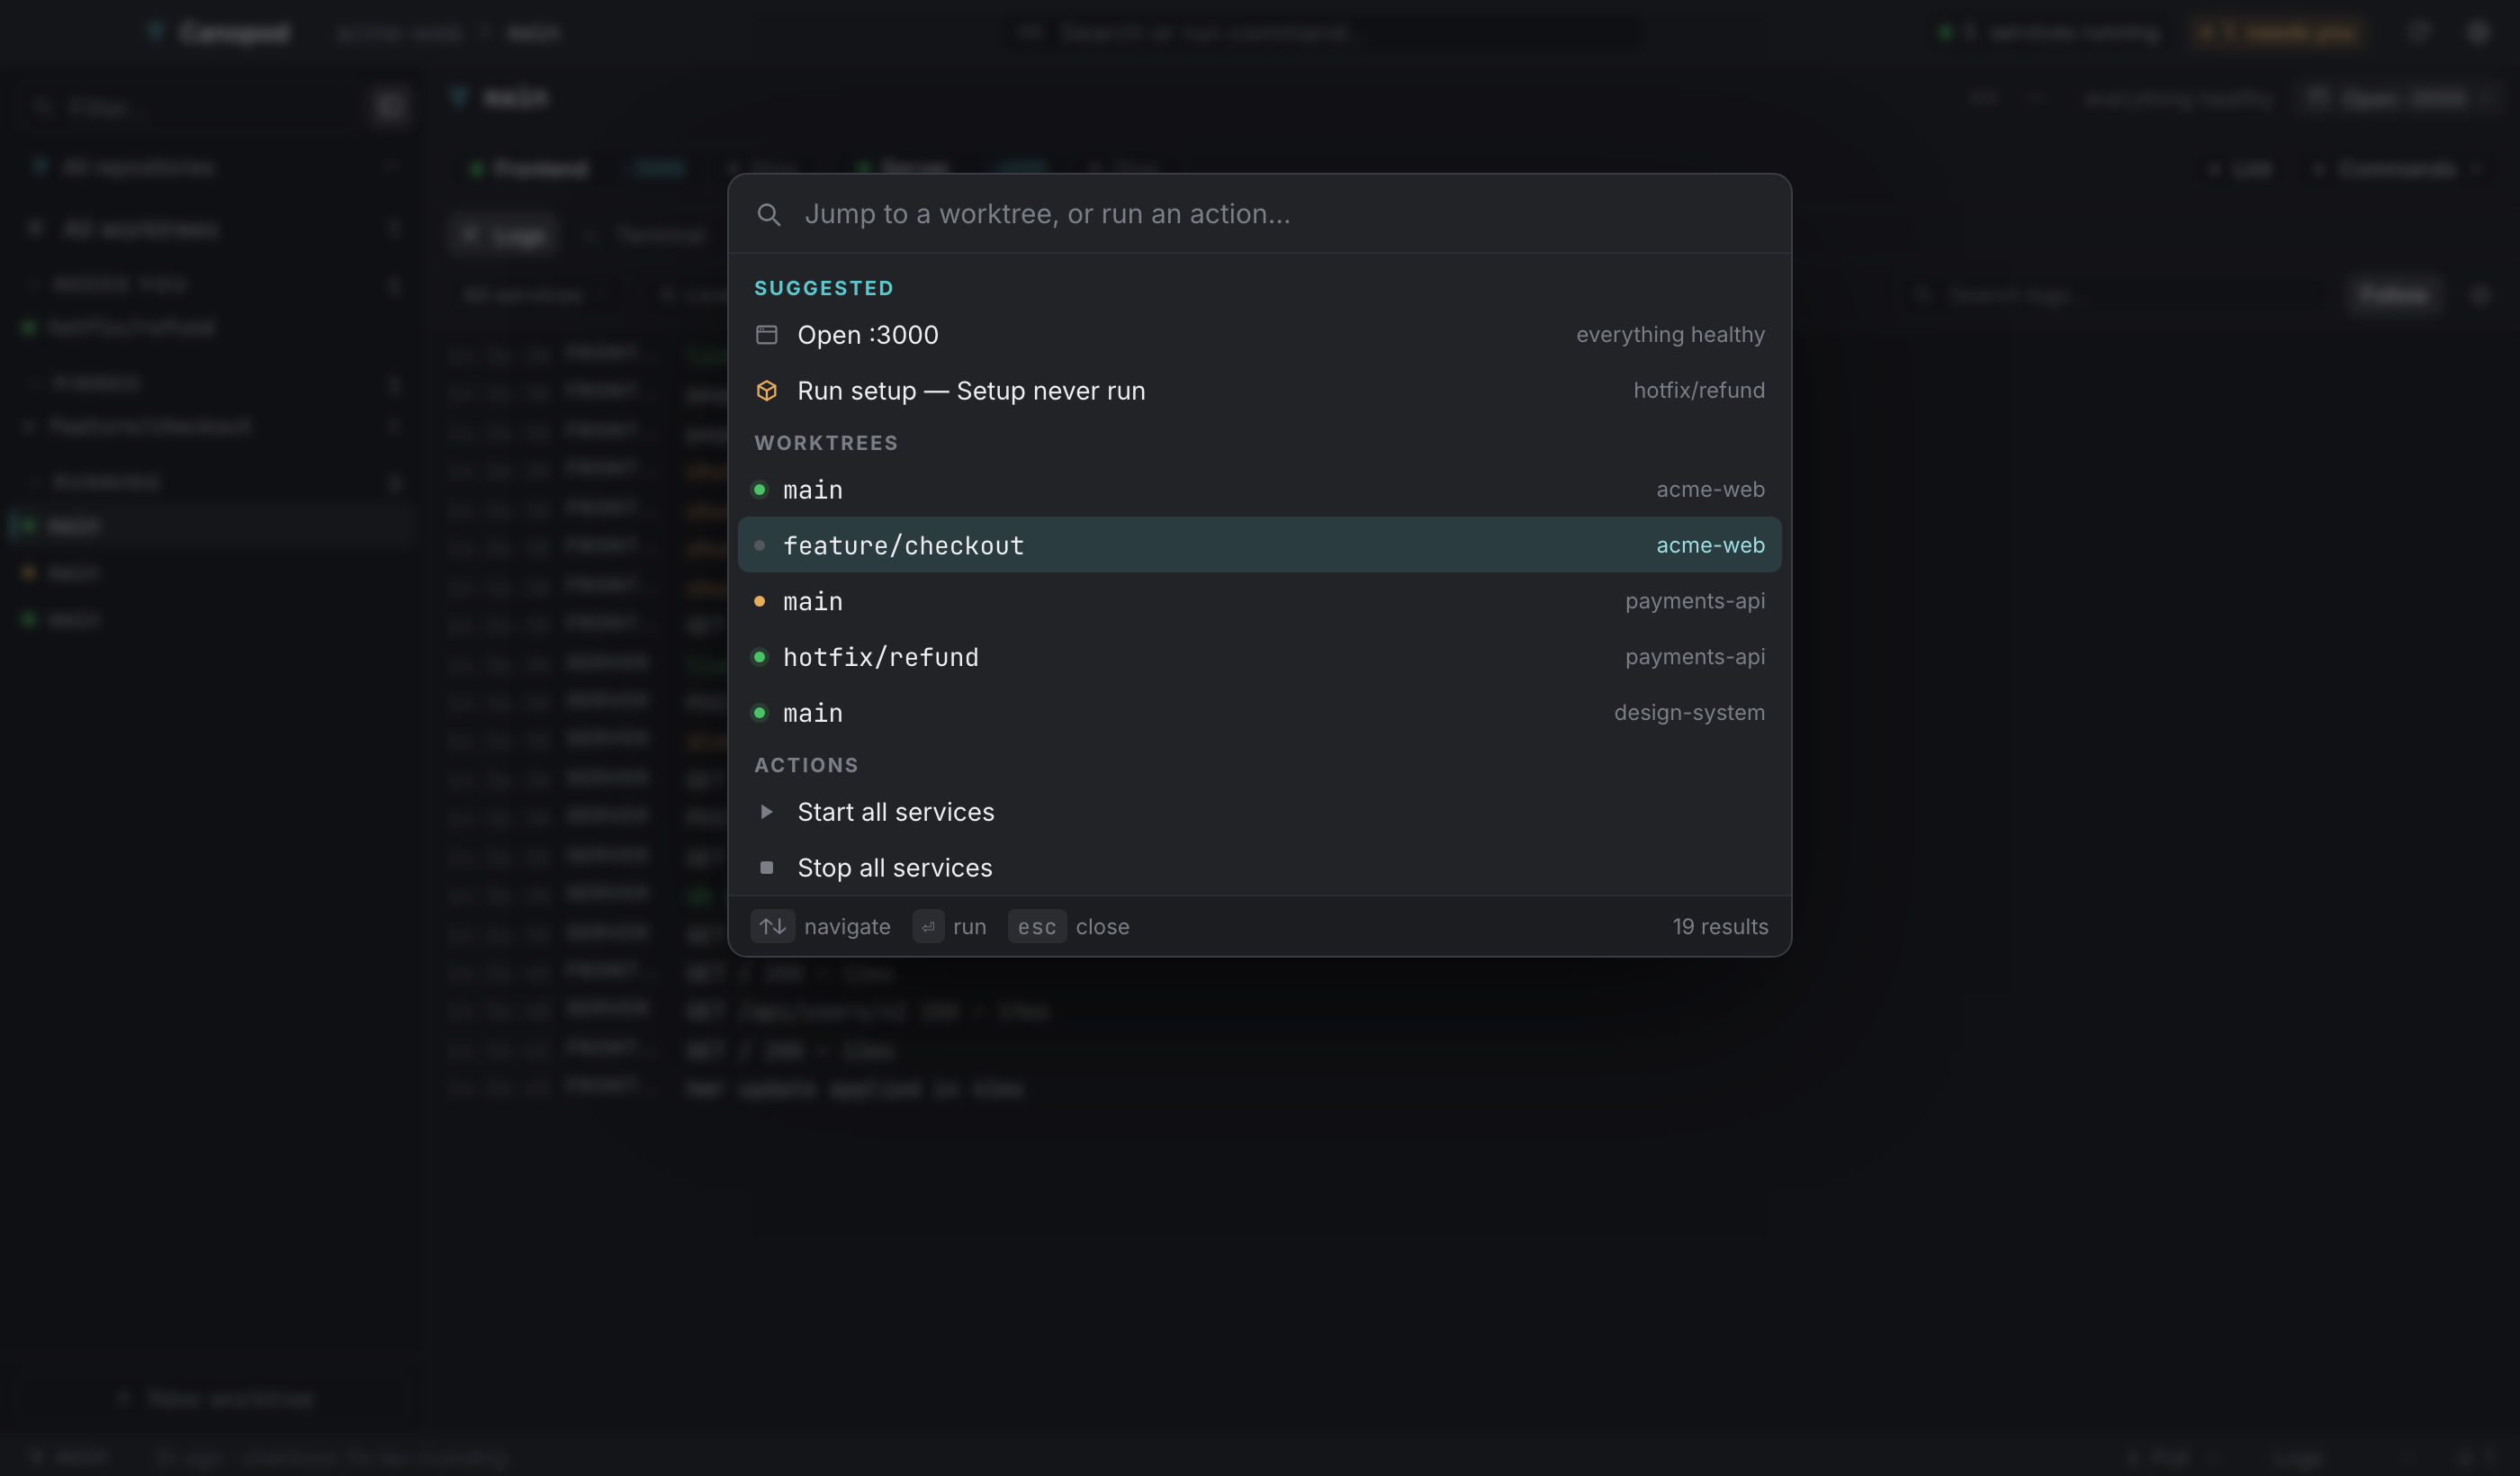This screenshot has height=1476, width=2520.
Task: Click the magnifier search icon in the palette
Action: (768, 214)
